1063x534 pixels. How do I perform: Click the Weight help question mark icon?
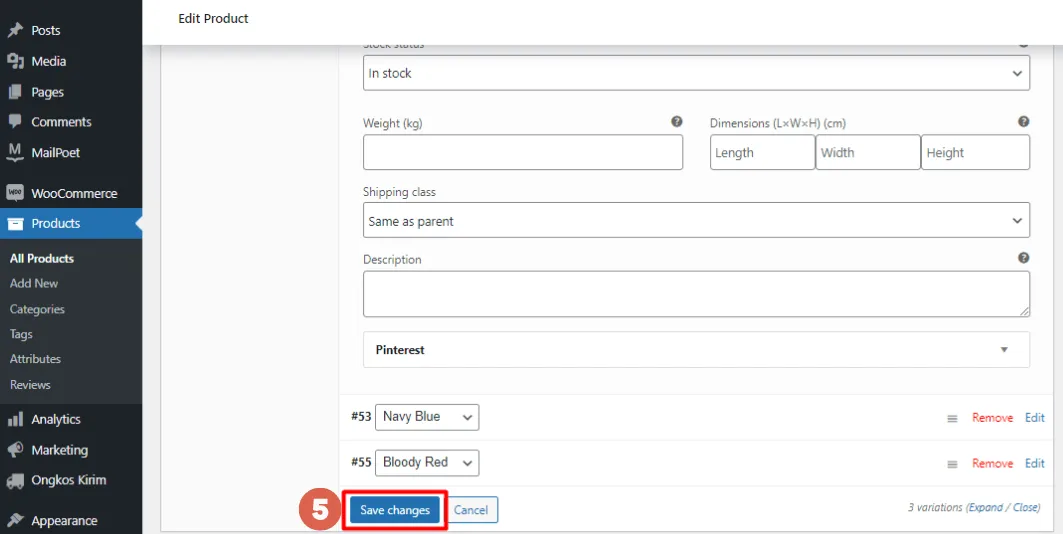coord(677,122)
